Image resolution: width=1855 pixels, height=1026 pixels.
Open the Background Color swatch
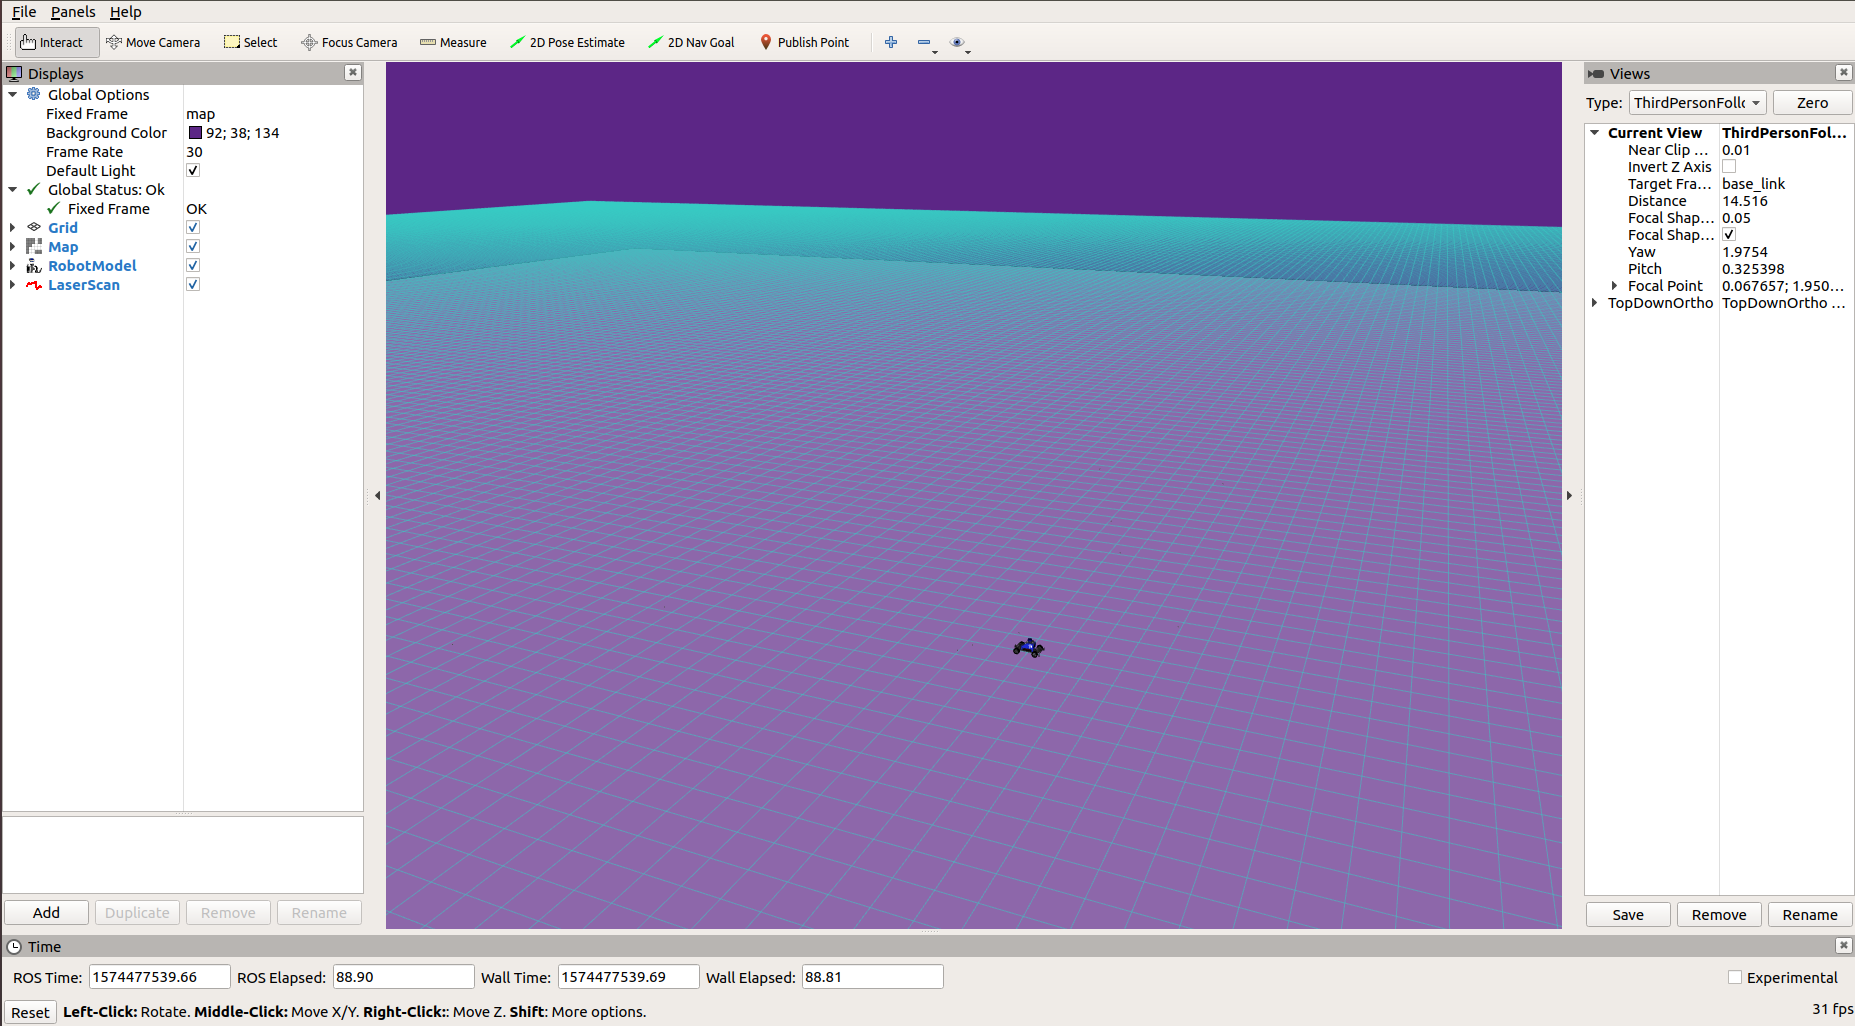(195, 132)
